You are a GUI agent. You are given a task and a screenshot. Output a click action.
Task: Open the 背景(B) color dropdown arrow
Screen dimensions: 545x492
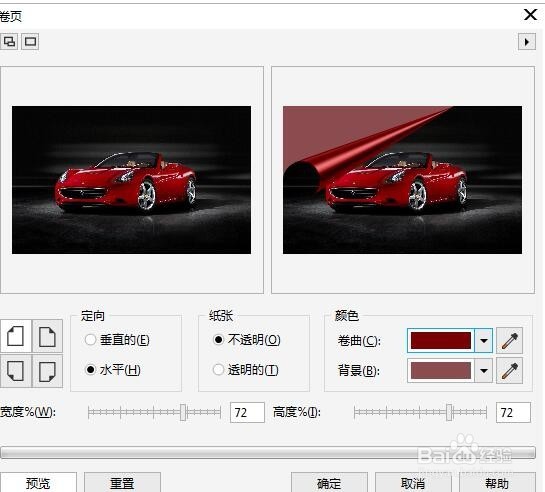[483, 371]
